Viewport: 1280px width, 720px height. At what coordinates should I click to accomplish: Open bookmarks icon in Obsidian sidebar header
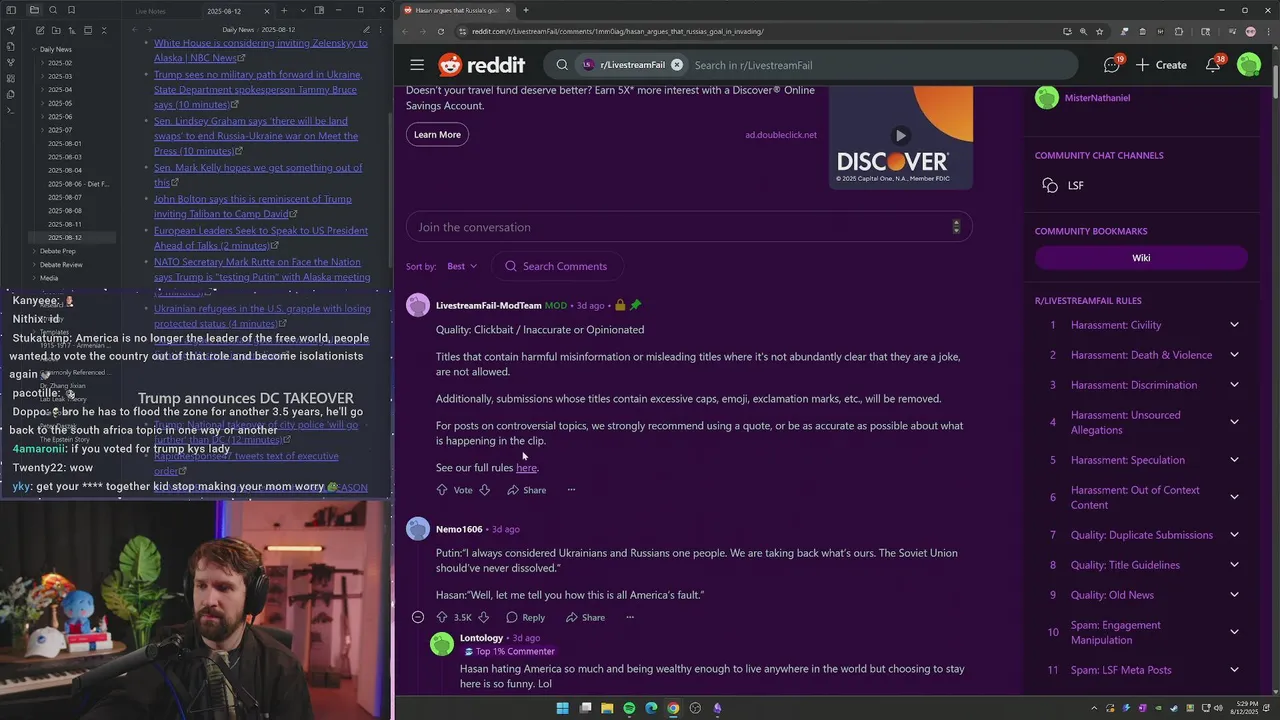pos(72,10)
